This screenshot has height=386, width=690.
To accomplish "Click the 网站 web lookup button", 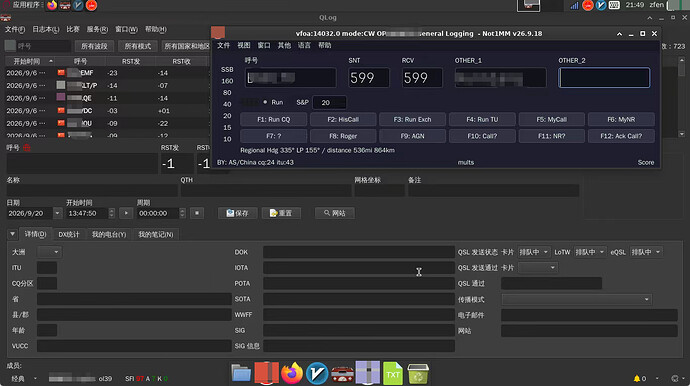I will coord(334,213).
